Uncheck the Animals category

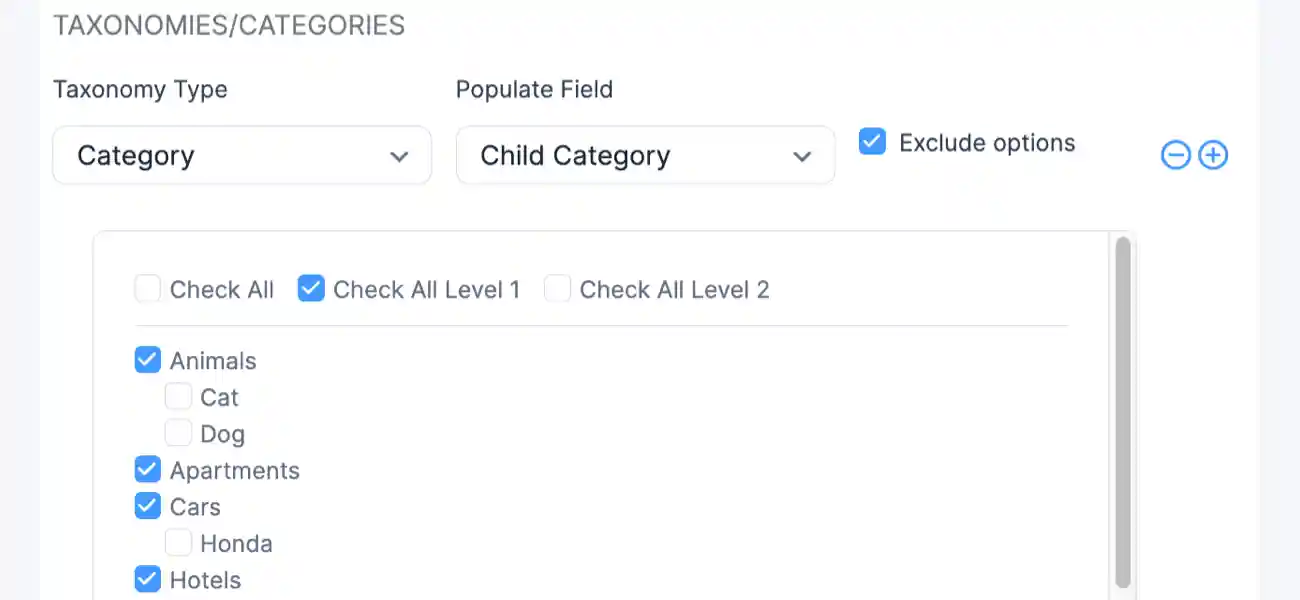tap(147, 359)
